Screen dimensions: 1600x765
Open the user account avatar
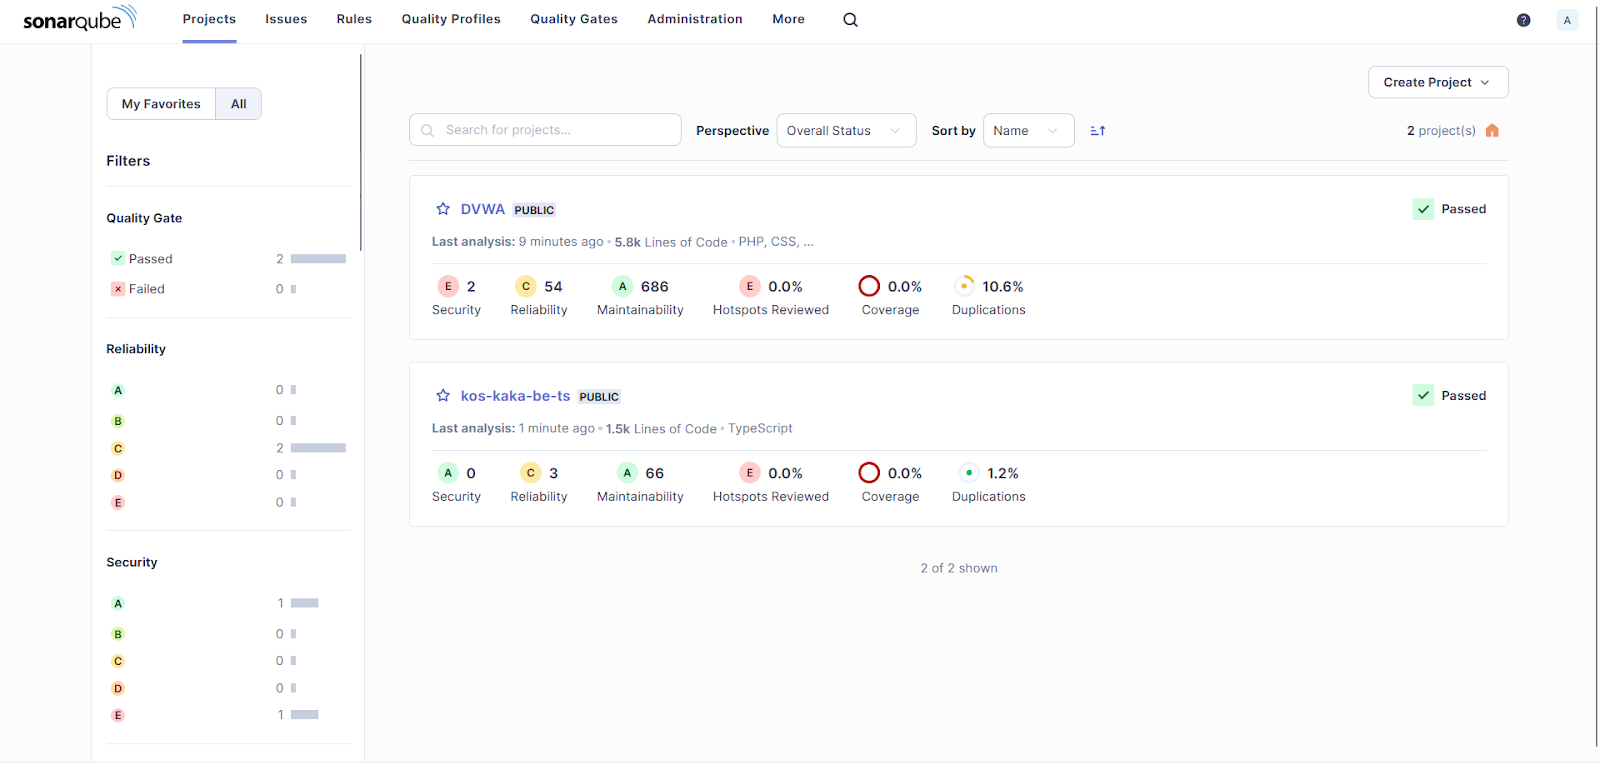pos(1566,20)
